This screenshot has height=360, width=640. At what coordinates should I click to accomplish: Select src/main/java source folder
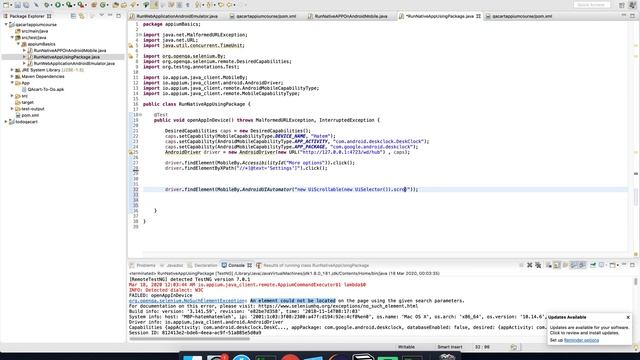(x=35, y=31)
